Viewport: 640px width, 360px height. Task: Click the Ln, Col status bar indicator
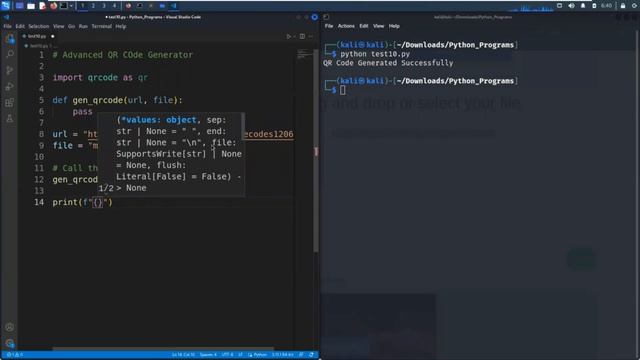(183, 355)
